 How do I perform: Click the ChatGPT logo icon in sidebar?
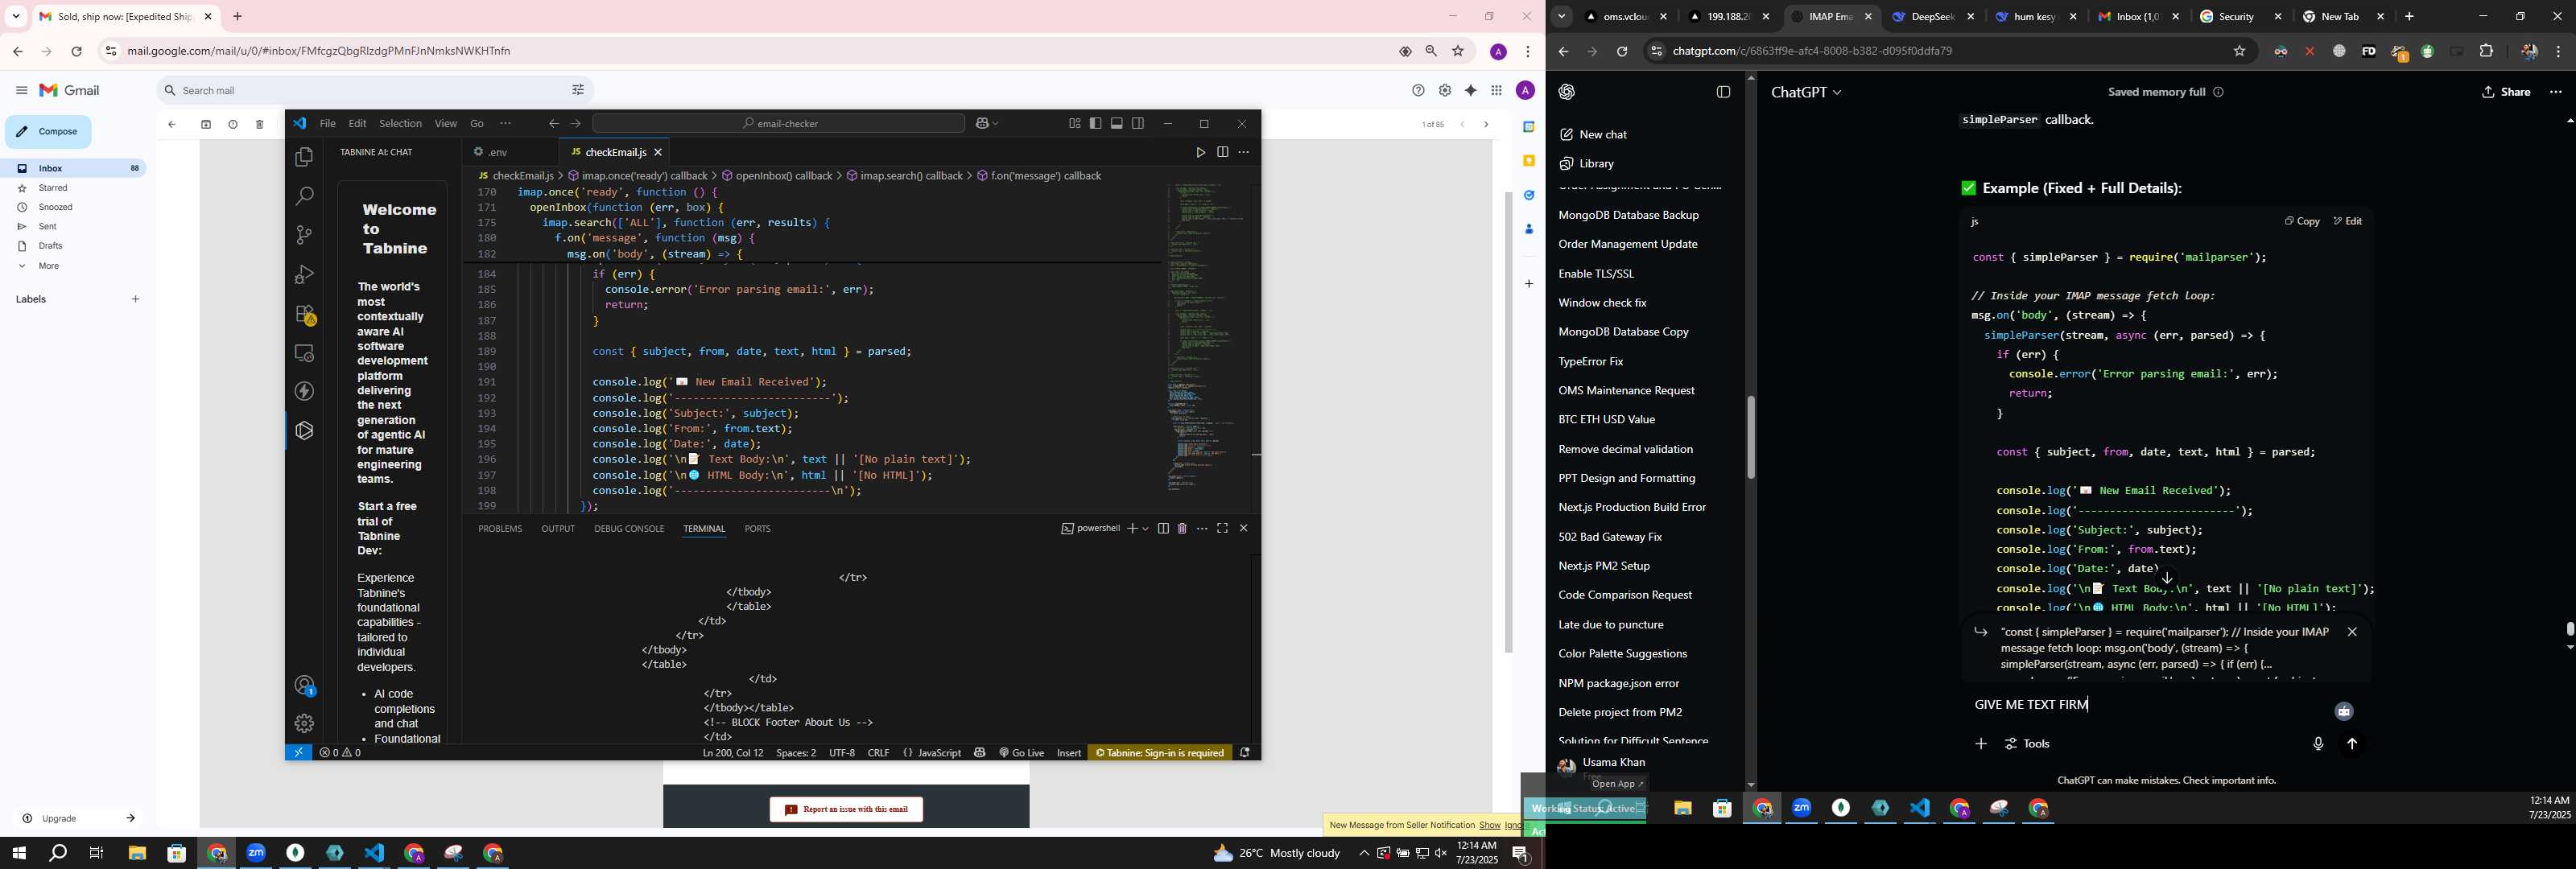[x=1567, y=92]
